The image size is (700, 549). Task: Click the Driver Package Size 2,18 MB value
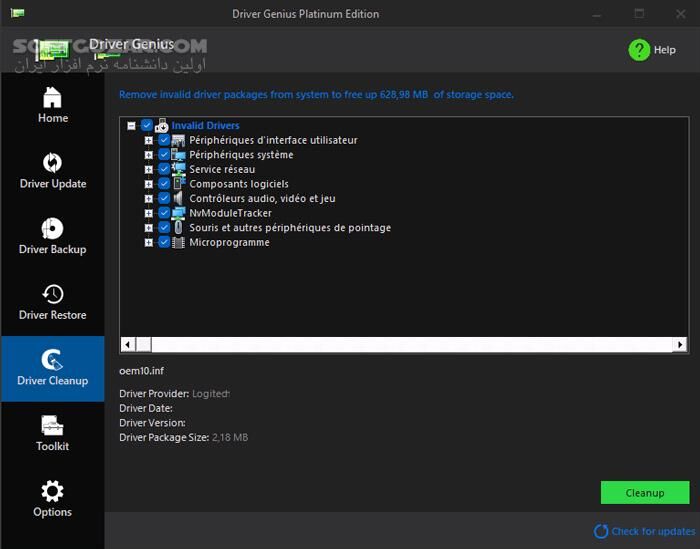[x=230, y=437]
